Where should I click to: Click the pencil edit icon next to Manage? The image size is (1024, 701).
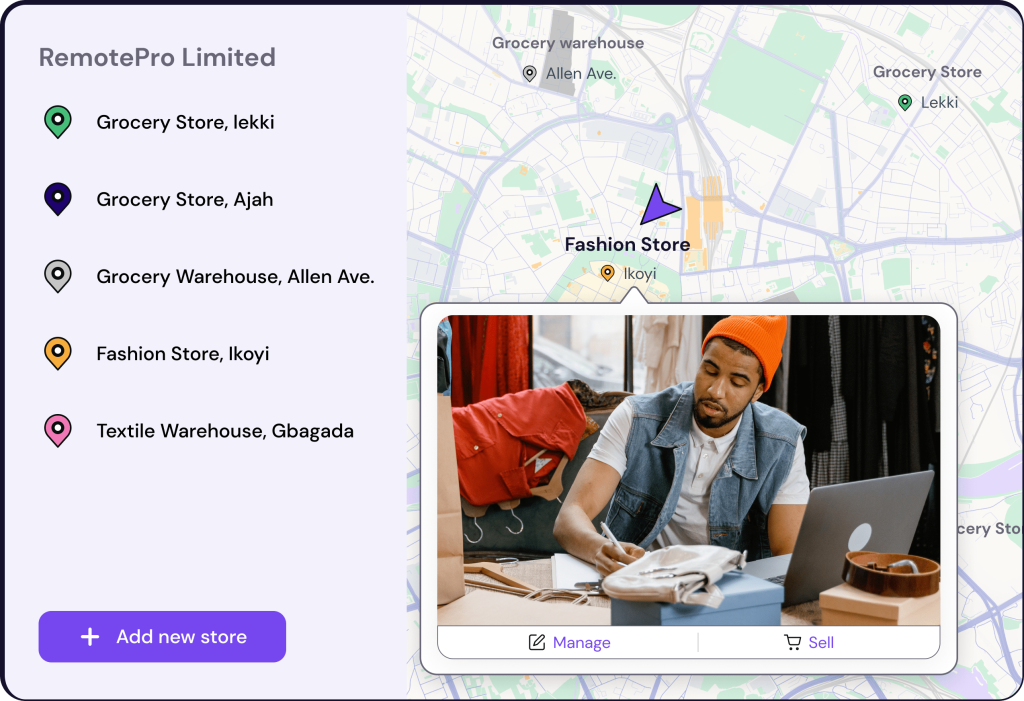[x=536, y=642]
